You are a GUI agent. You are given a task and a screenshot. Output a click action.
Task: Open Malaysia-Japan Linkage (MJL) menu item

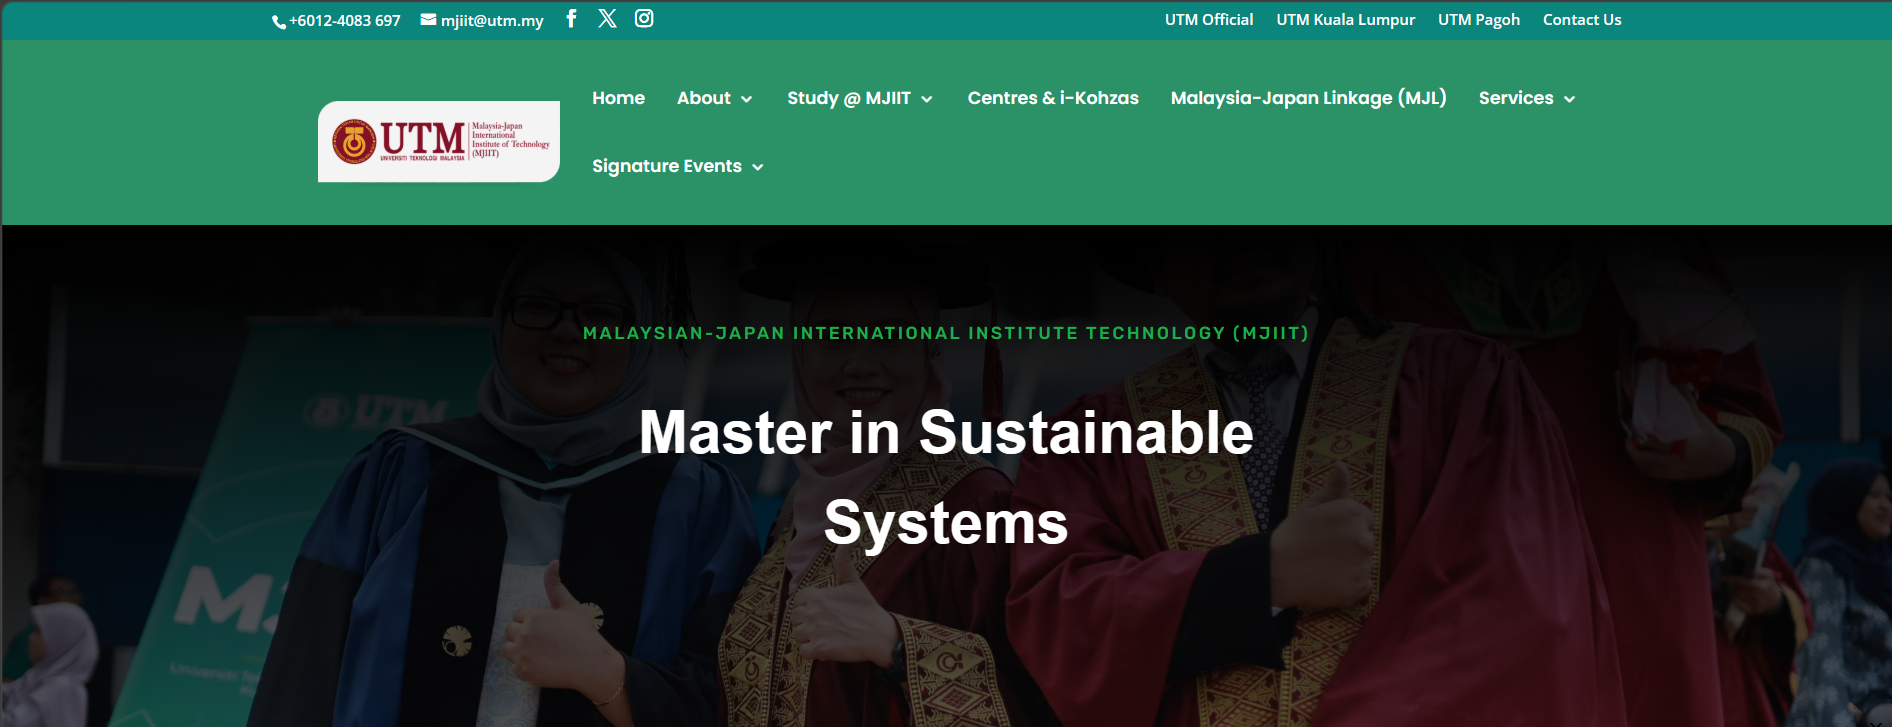pyautogui.click(x=1308, y=98)
